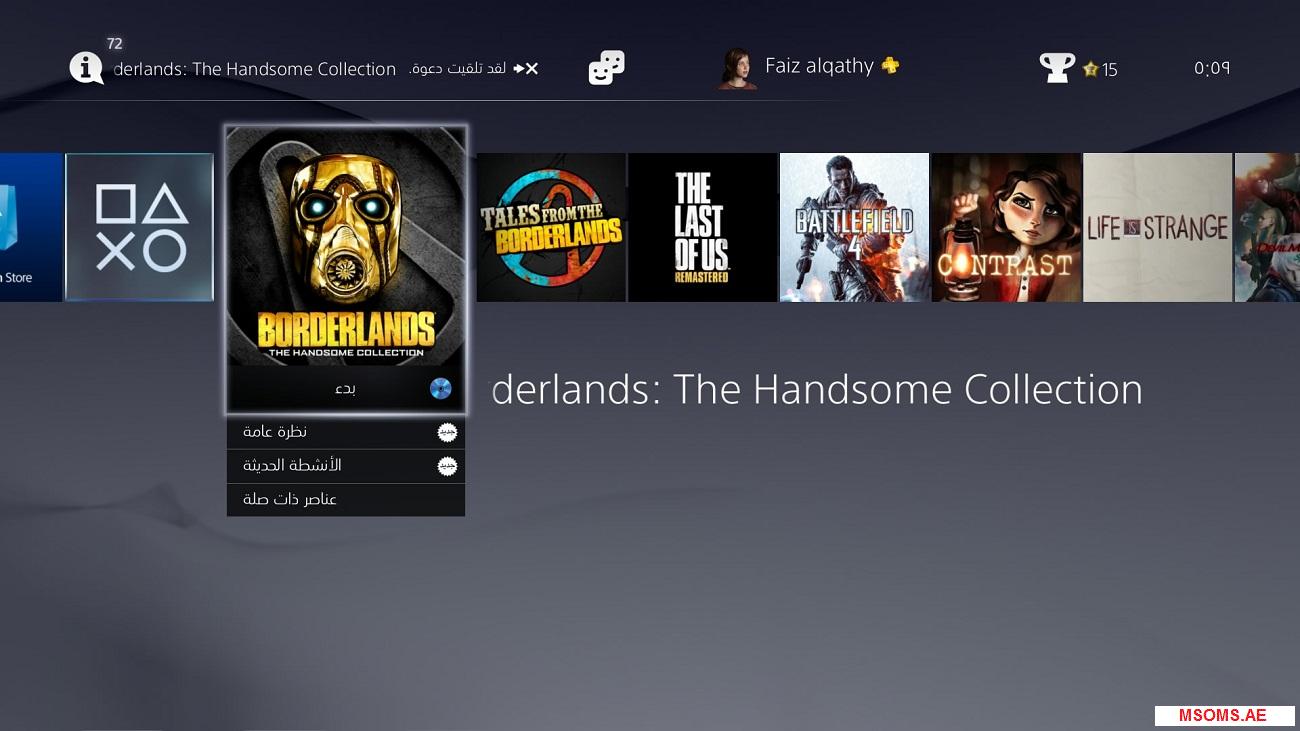Select the Tales from the Borderlands tile

click(x=551, y=227)
